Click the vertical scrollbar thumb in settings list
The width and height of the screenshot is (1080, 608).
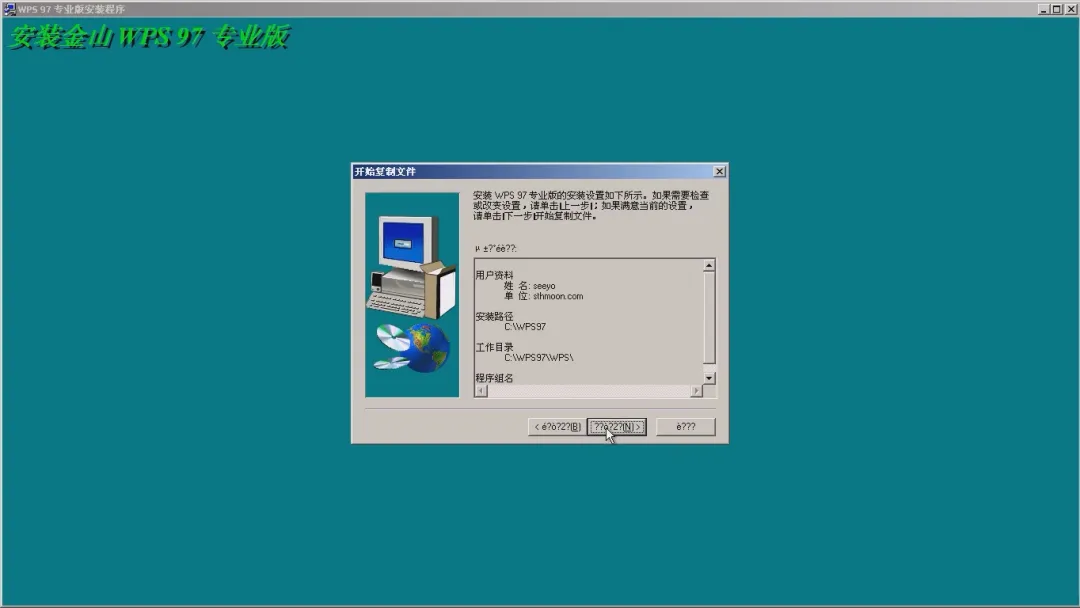709,317
